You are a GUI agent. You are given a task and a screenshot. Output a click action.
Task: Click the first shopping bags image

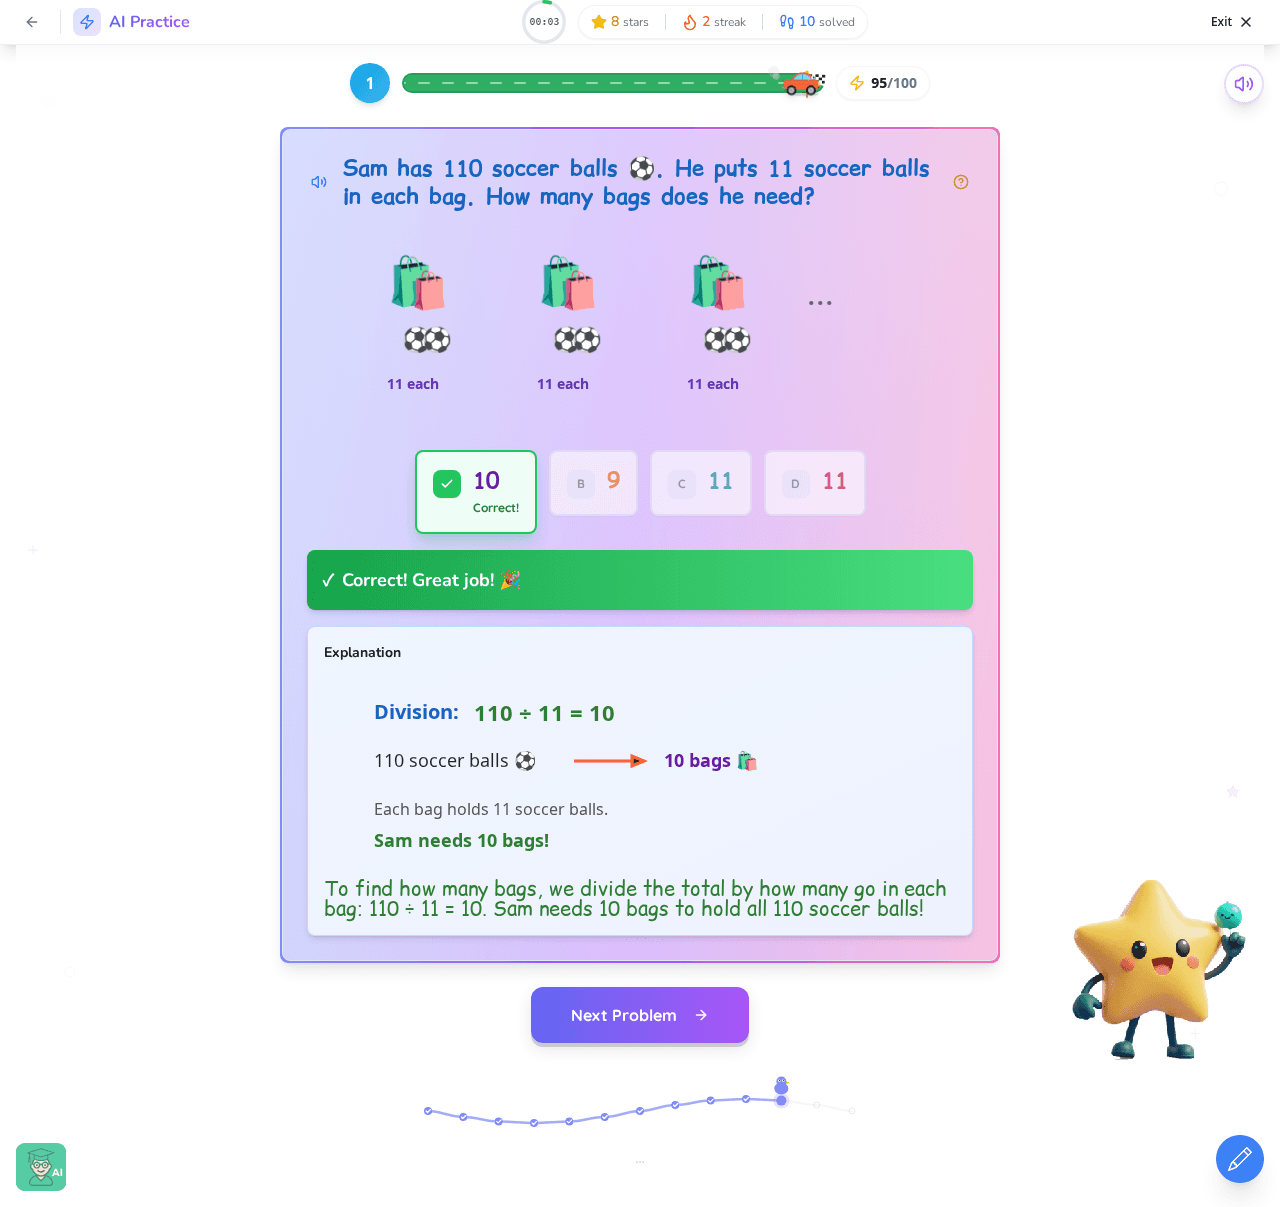(x=418, y=282)
